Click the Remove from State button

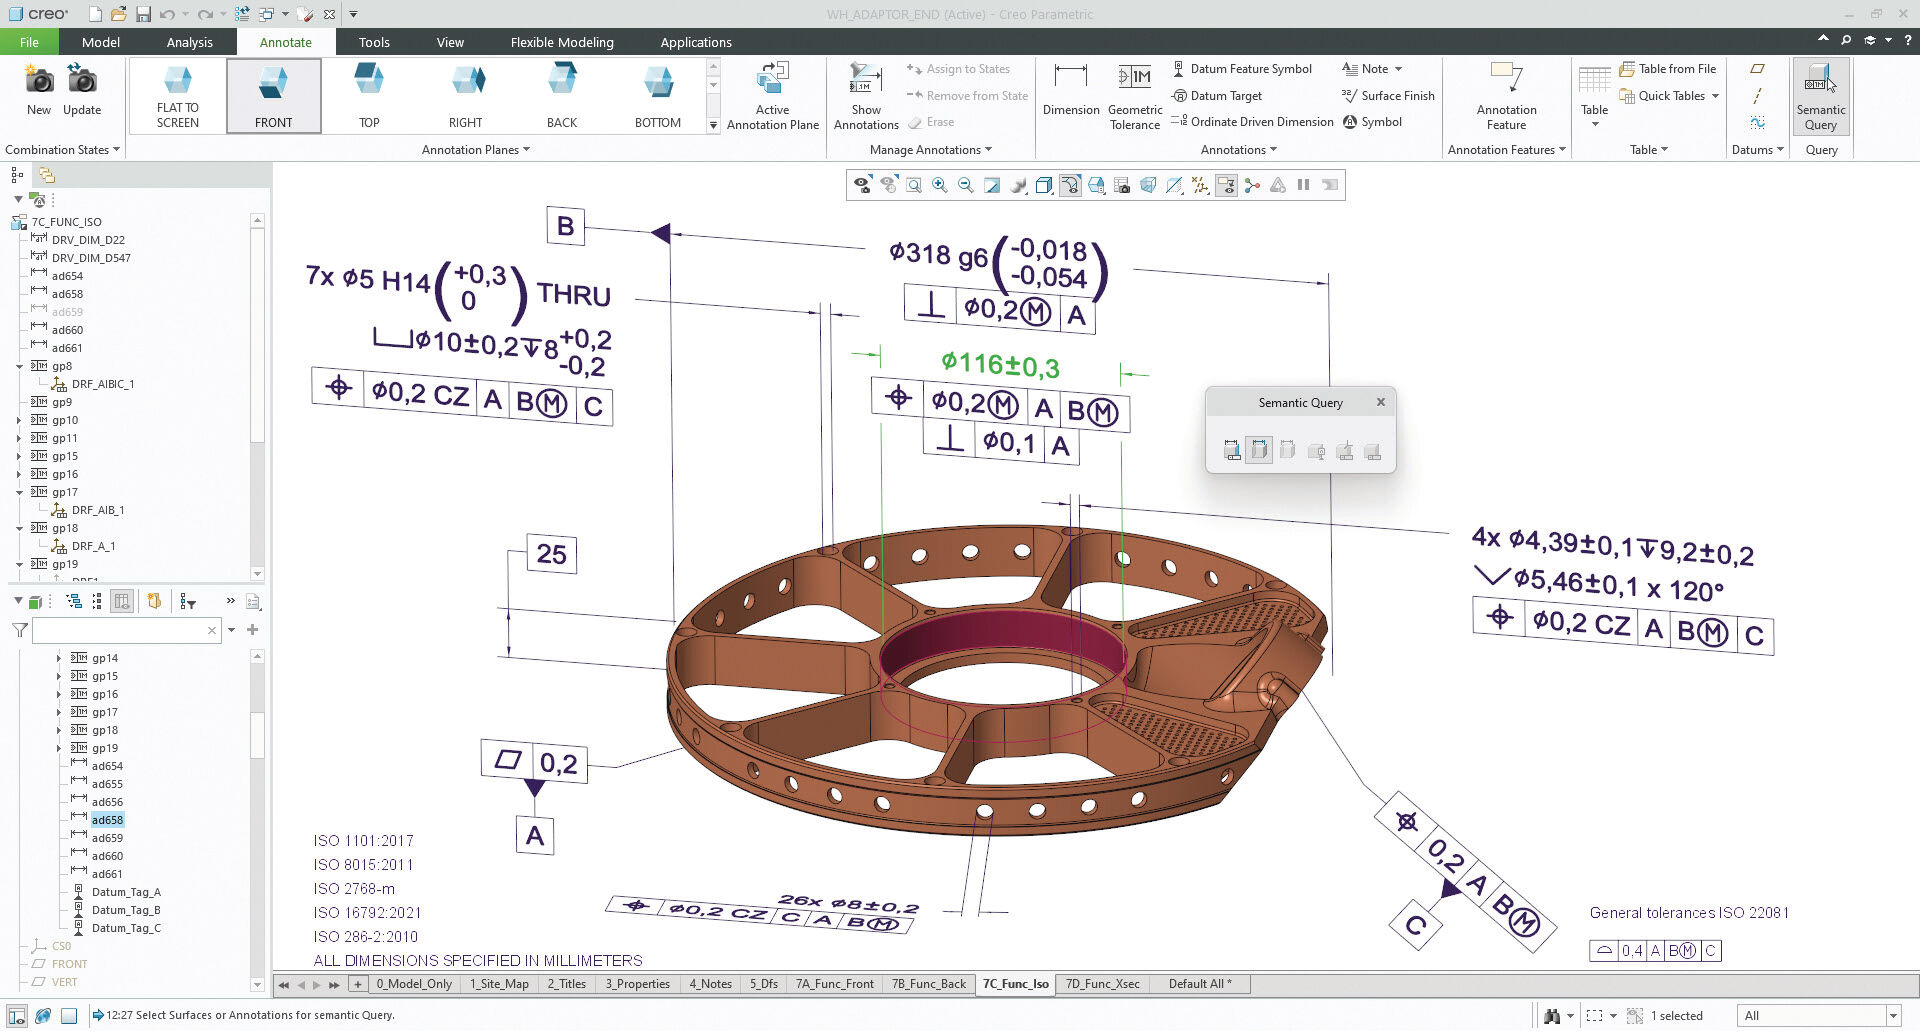click(966, 95)
